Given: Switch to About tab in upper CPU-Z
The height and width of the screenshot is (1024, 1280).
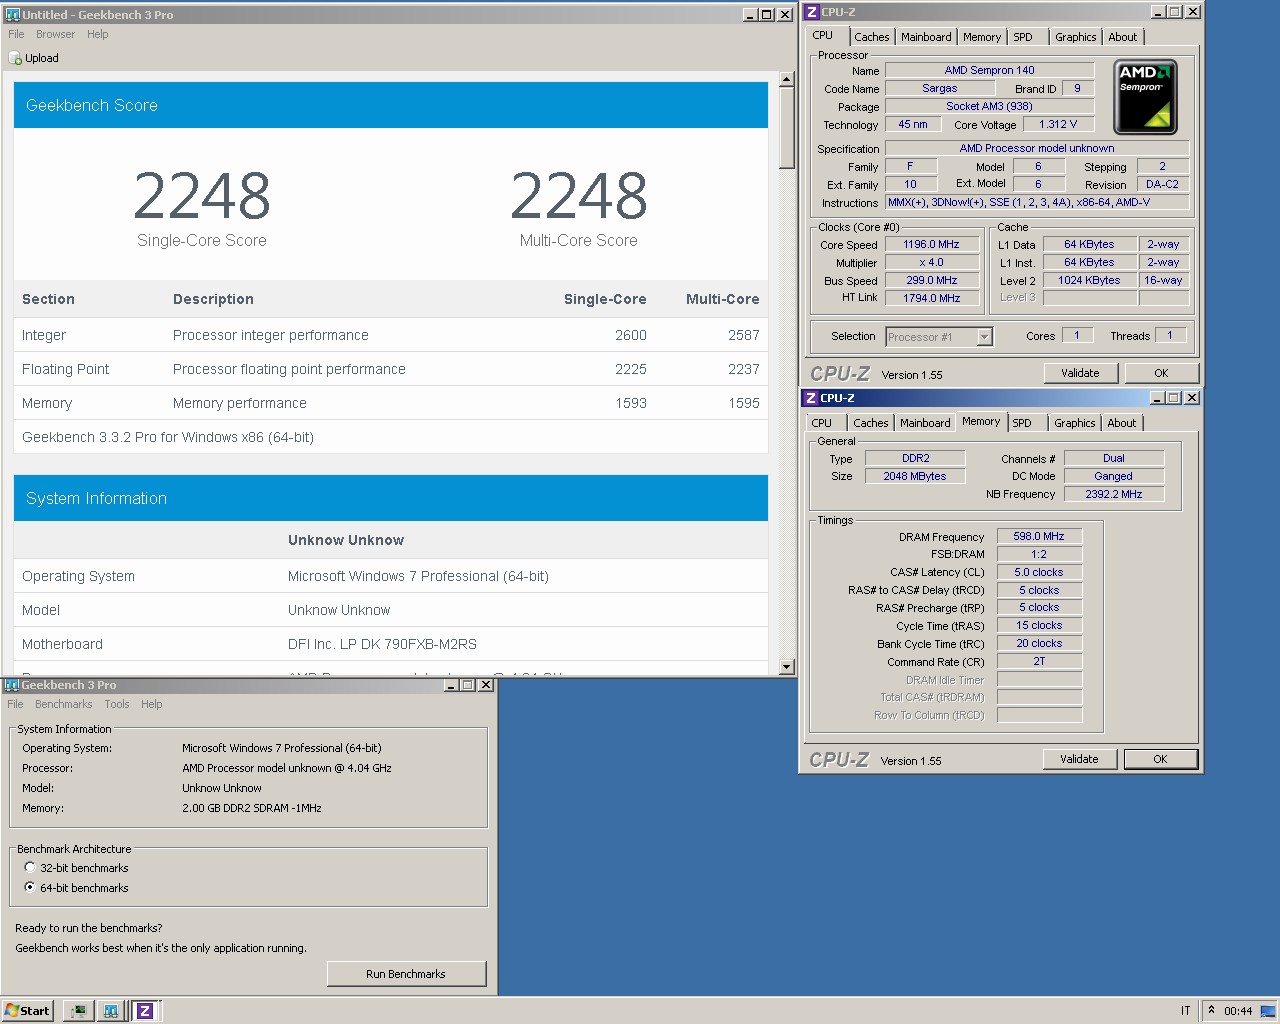Looking at the screenshot, I should pyautogui.click(x=1122, y=37).
